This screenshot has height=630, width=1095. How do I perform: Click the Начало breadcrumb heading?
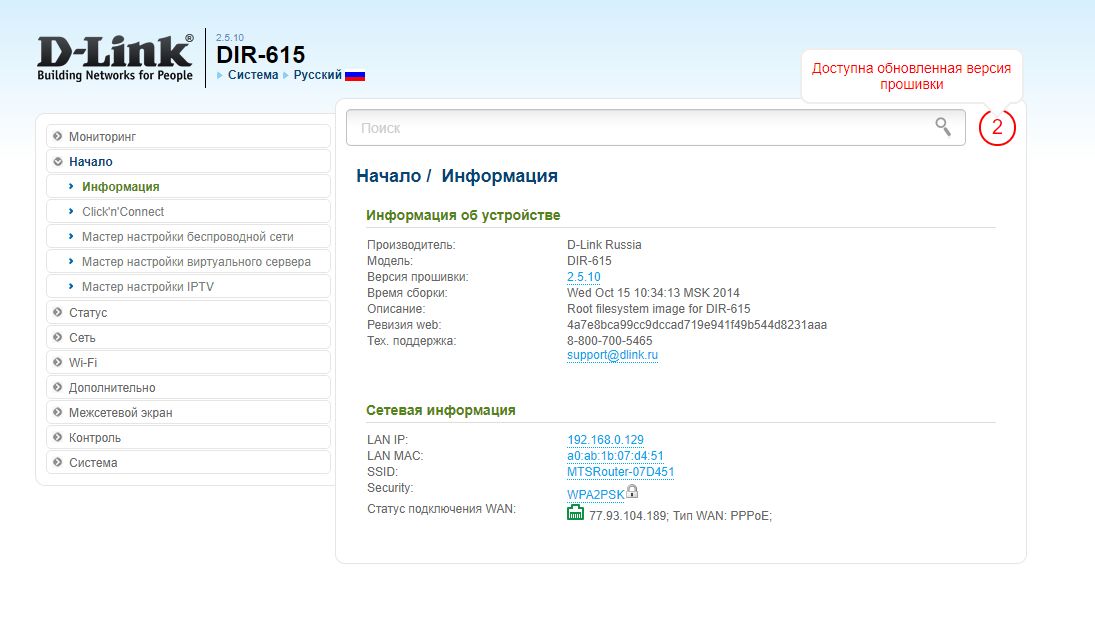coord(388,176)
